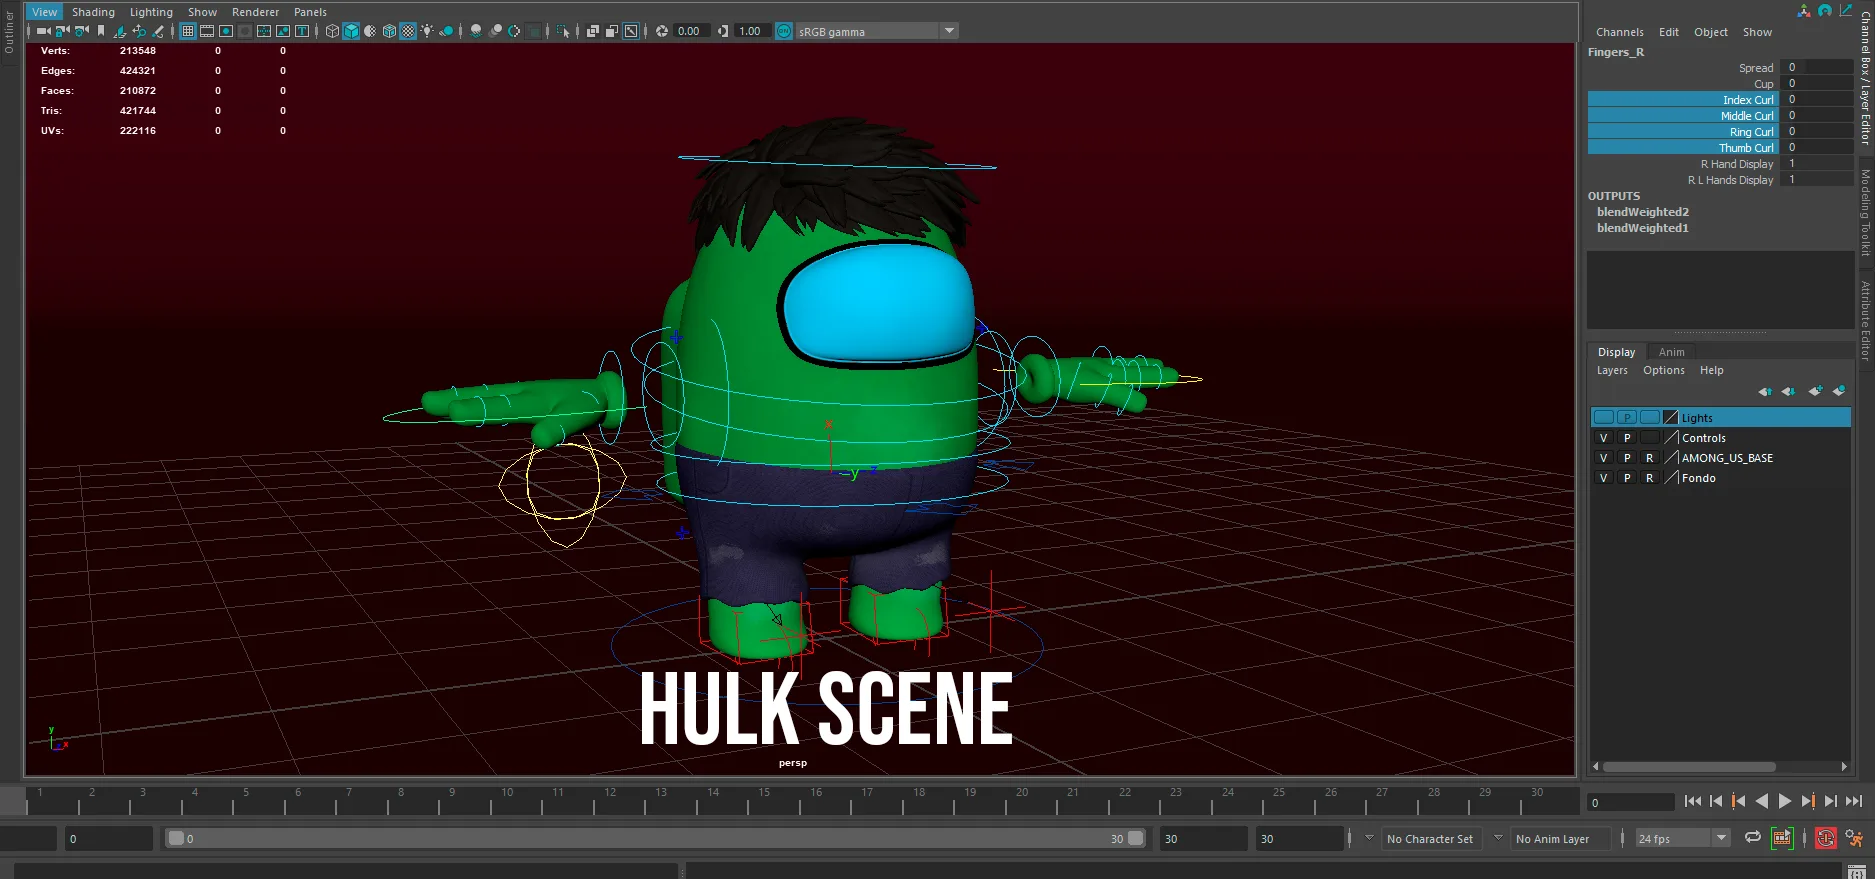Click the Play forwards button
This screenshot has width=1875, height=879.
(1785, 801)
